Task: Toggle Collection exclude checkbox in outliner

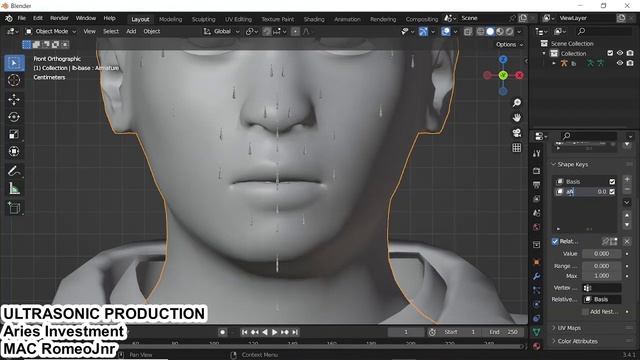Action: (x=610, y=53)
